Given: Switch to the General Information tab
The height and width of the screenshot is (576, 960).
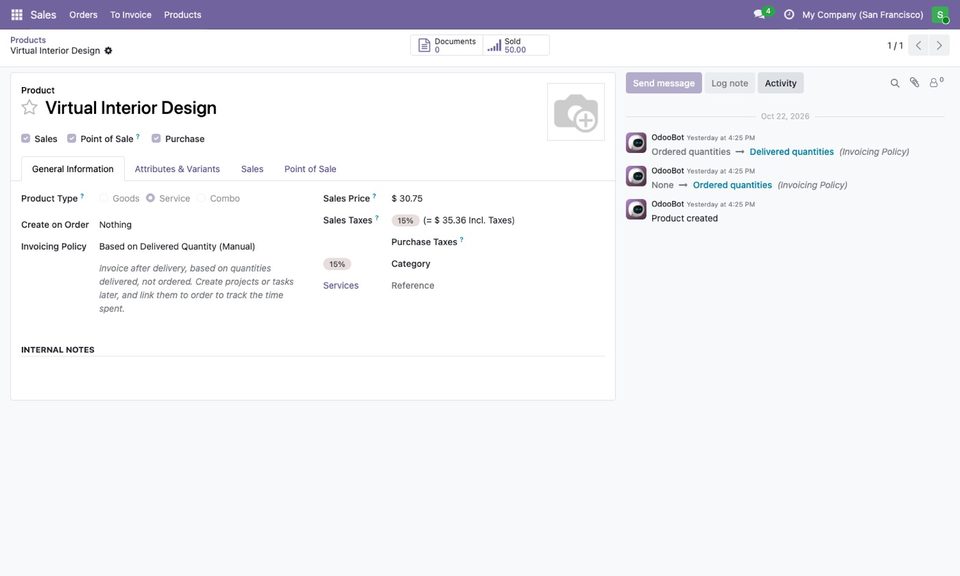Looking at the screenshot, I should click(x=73, y=169).
